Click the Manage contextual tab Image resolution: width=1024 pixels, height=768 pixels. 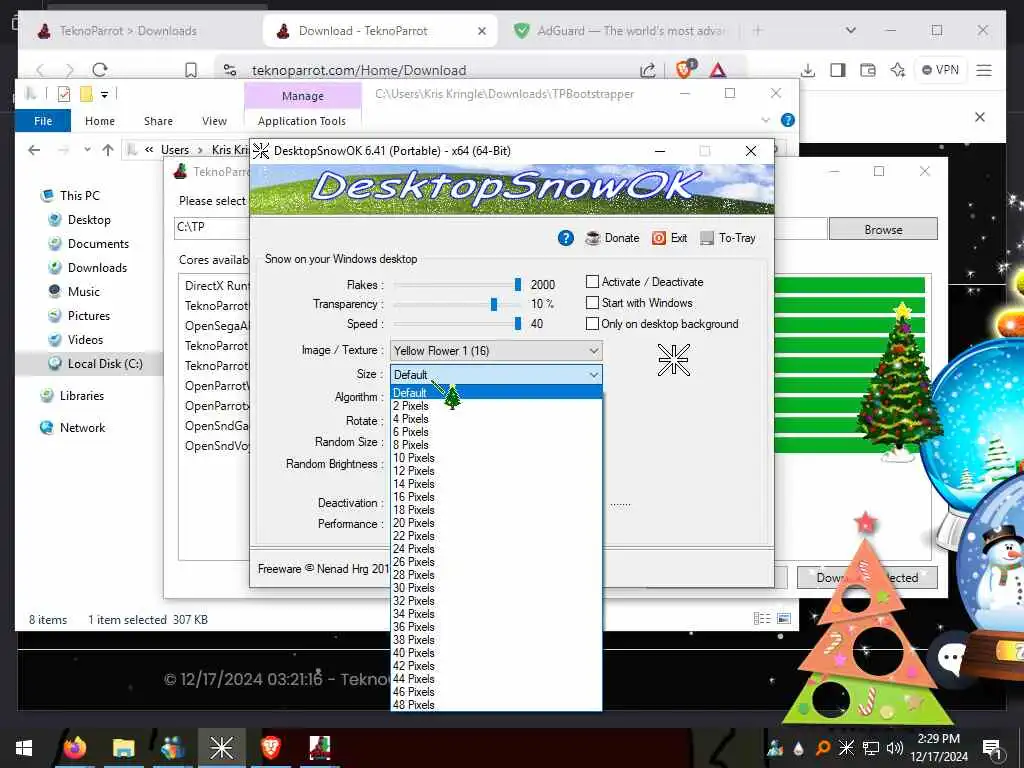click(303, 96)
